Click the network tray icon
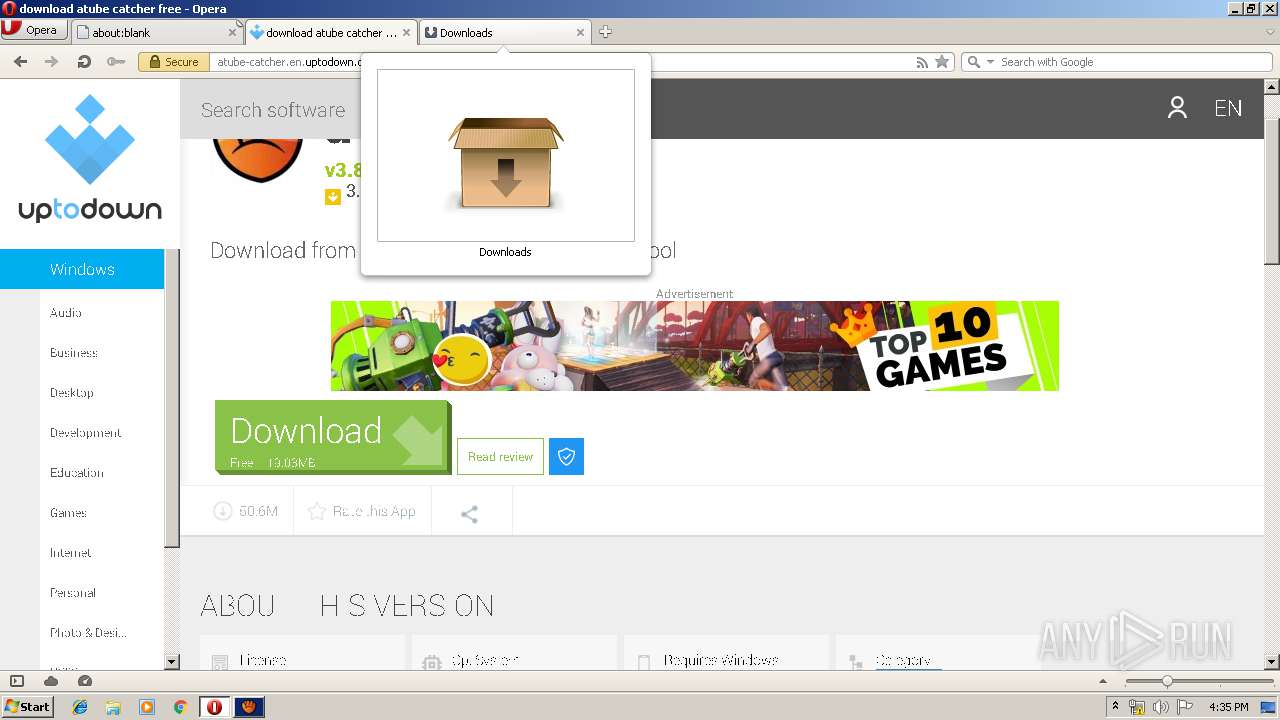Screen dimensions: 1280x720 point(1137,707)
